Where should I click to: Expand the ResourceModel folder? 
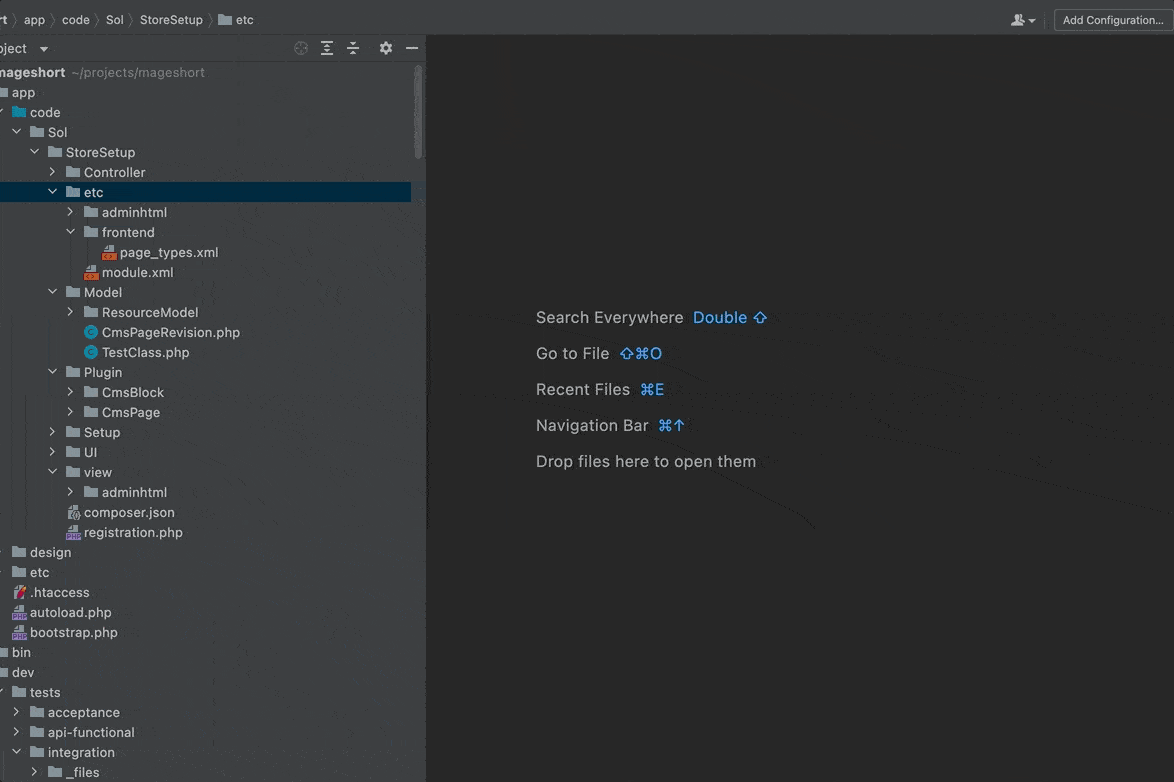click(x=71, y=312)
